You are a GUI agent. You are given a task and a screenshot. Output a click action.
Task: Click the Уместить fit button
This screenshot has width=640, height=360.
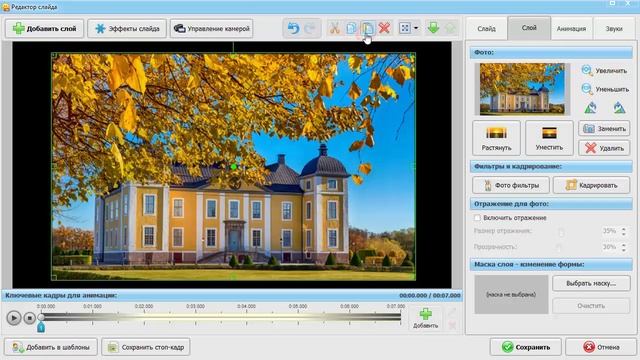tap(549, 138)
